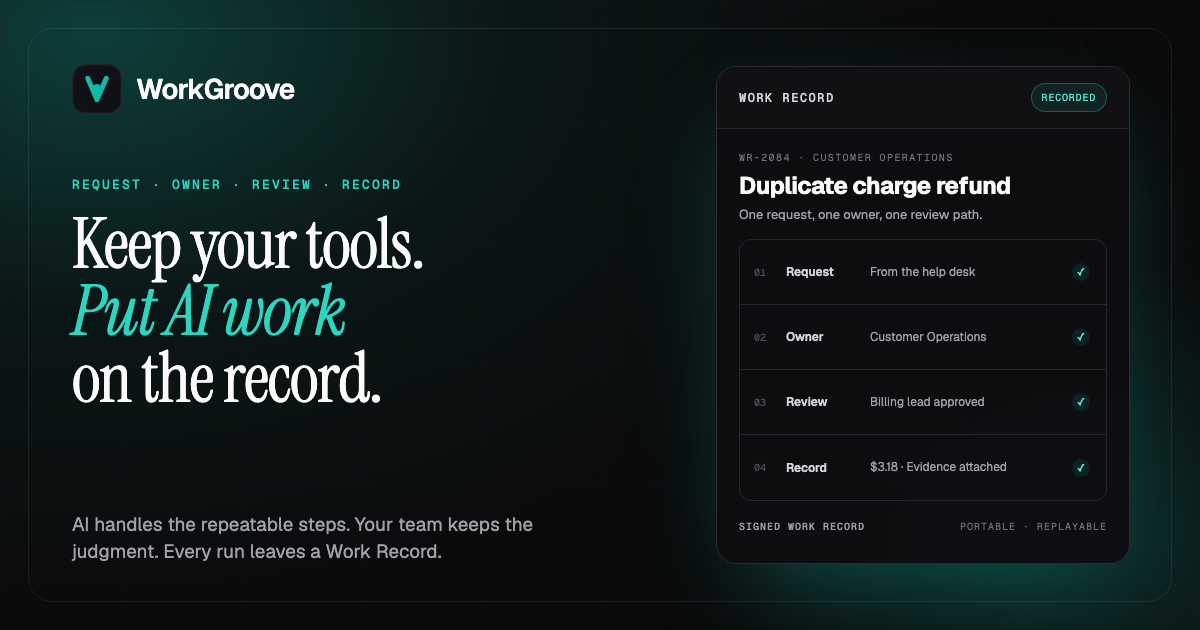Click the 'Request' step label
The image size is (1200, 630).
pyautogui.click(x=810, y=272)
